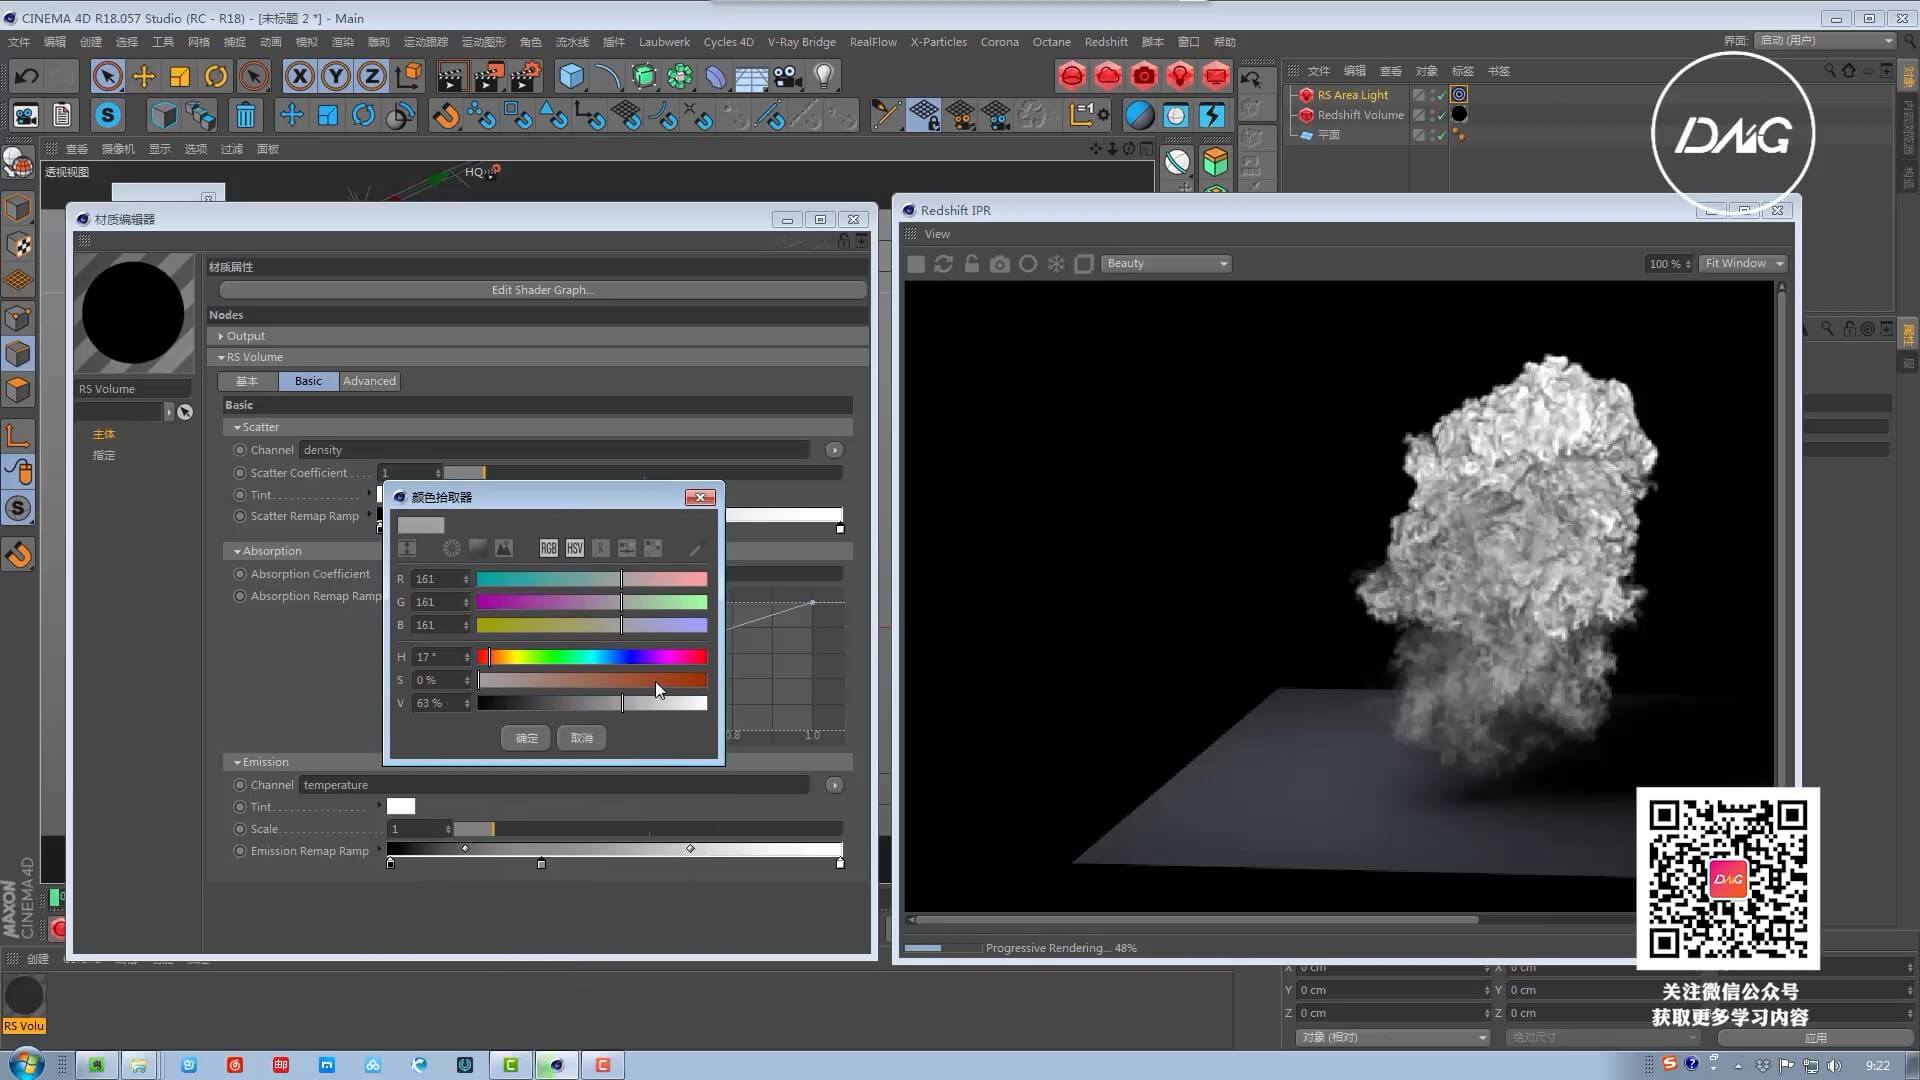Click the refresh icon in Redshift IPR
Image resolution: width=1920 pixels, height=1080 pixels.
[943, 264]
